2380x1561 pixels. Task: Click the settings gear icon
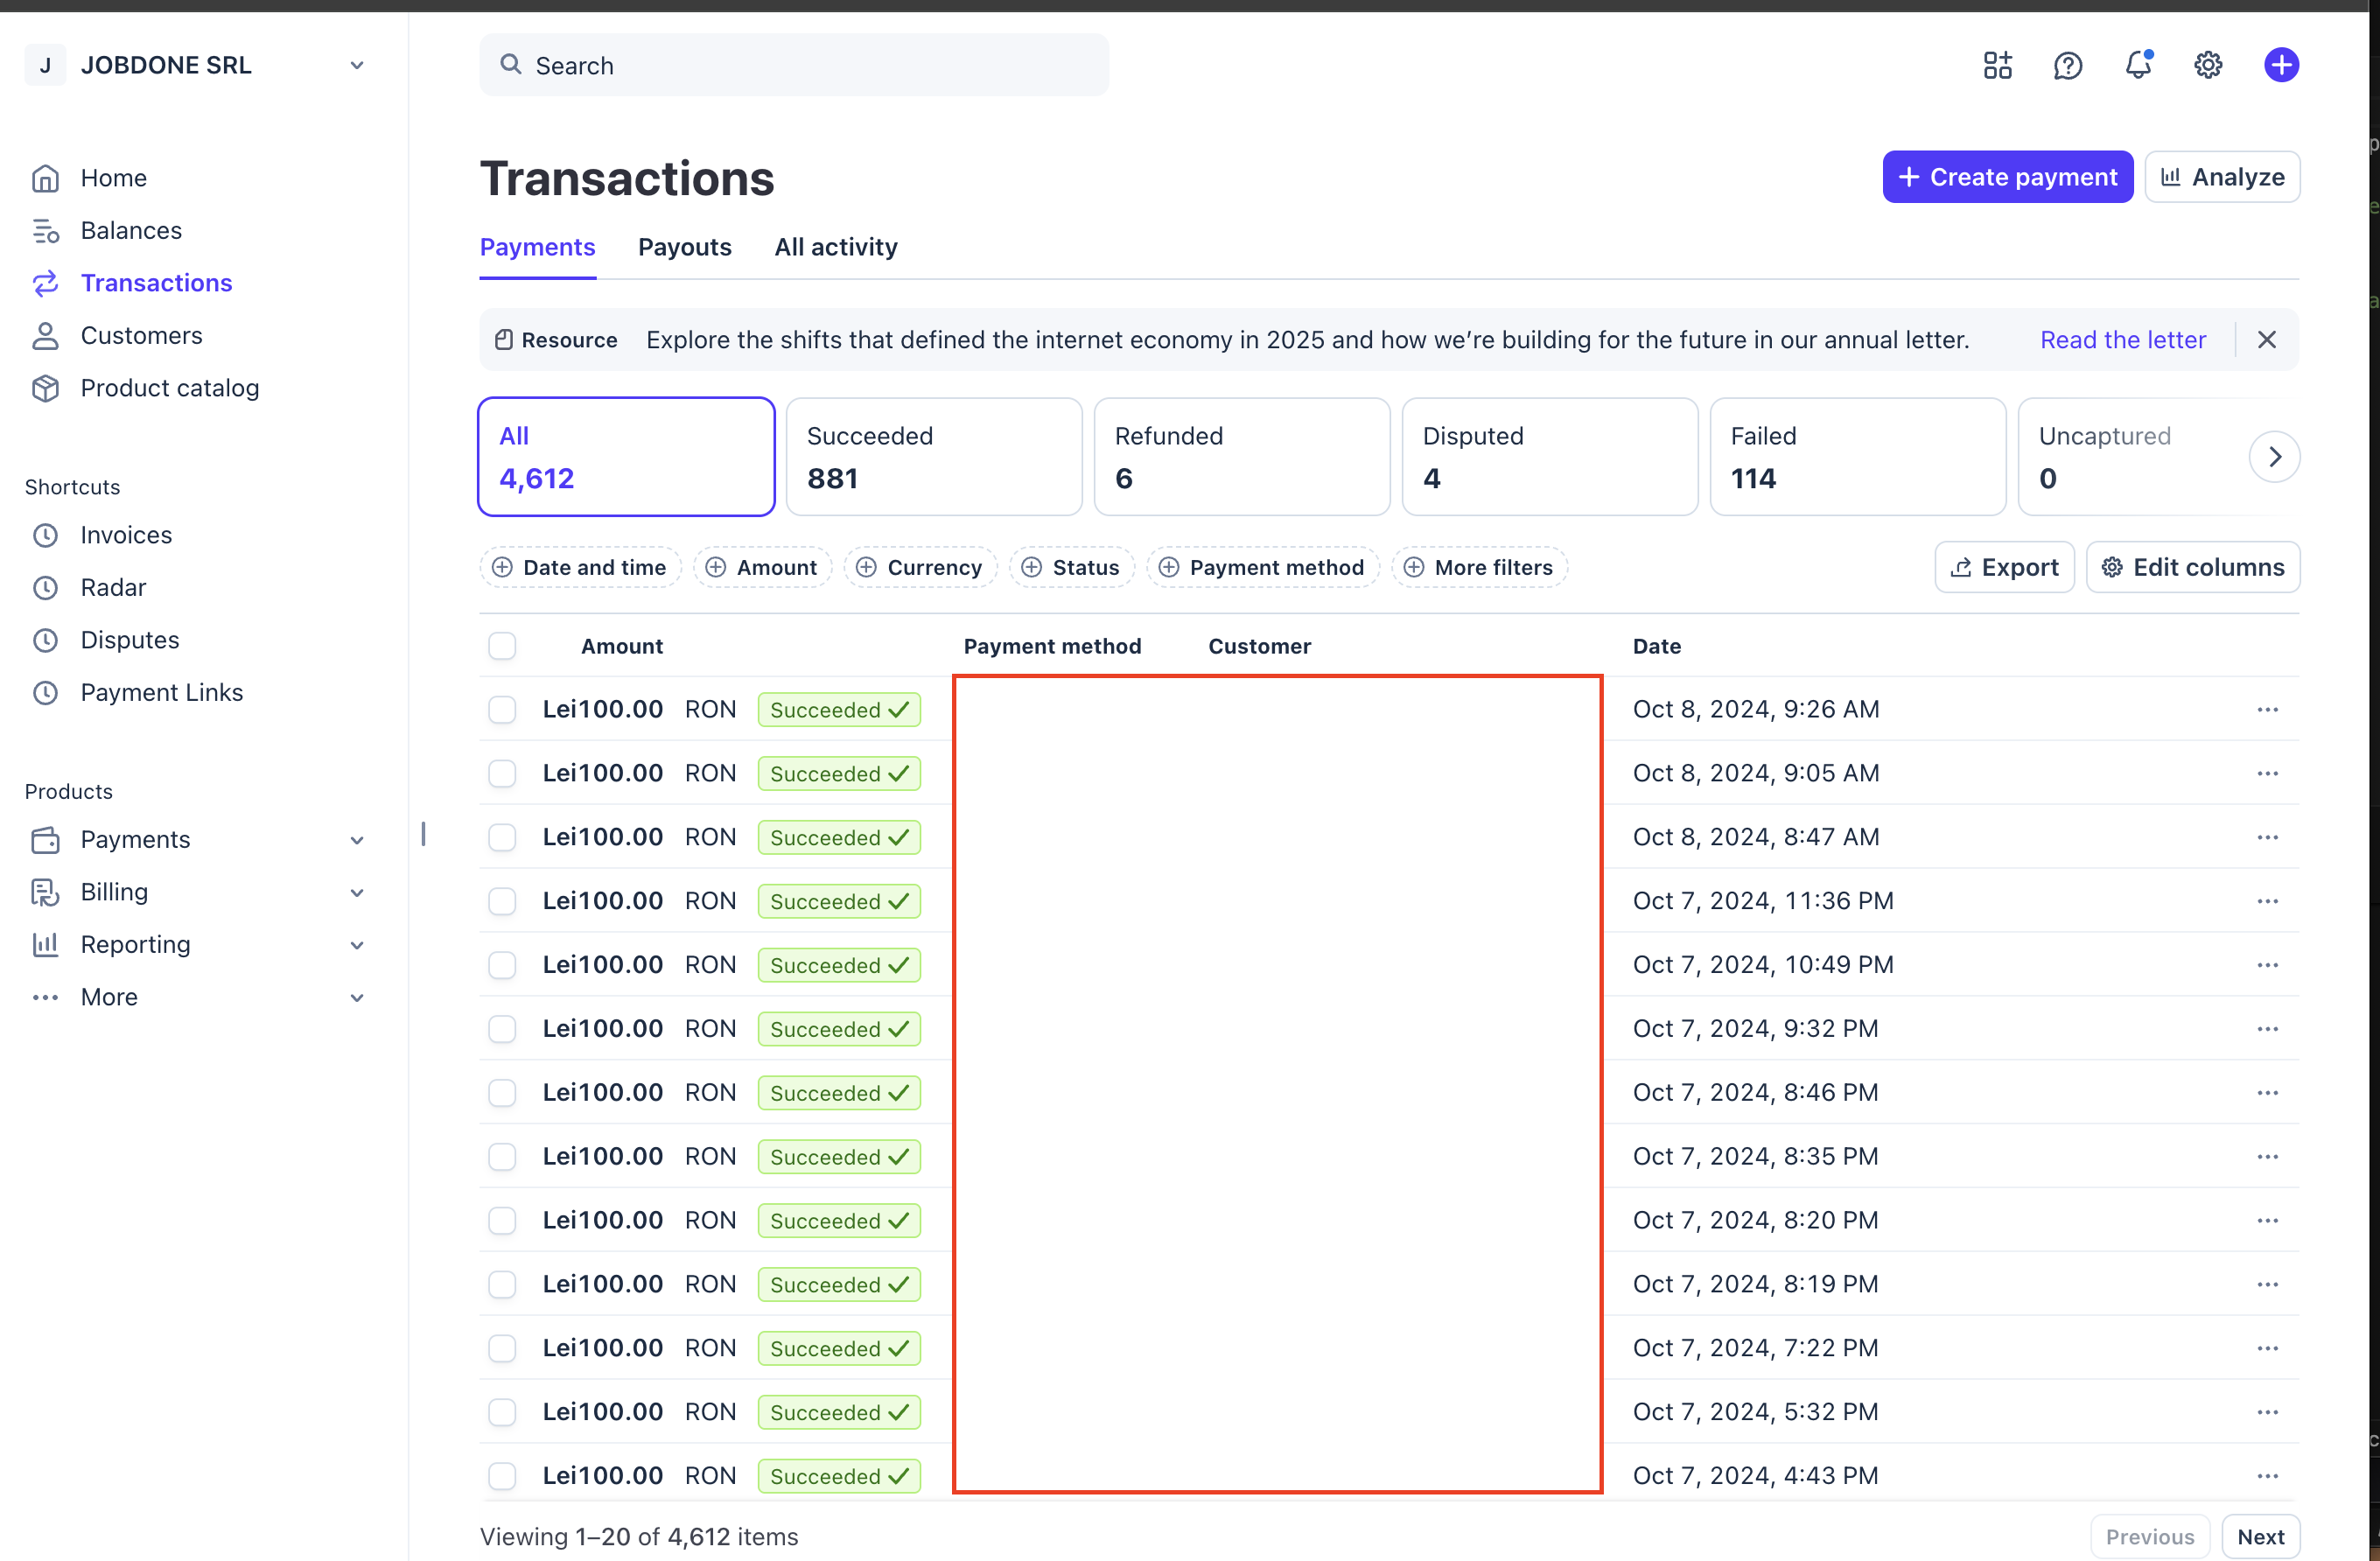pyautogui.click(x=2207, y=65)
